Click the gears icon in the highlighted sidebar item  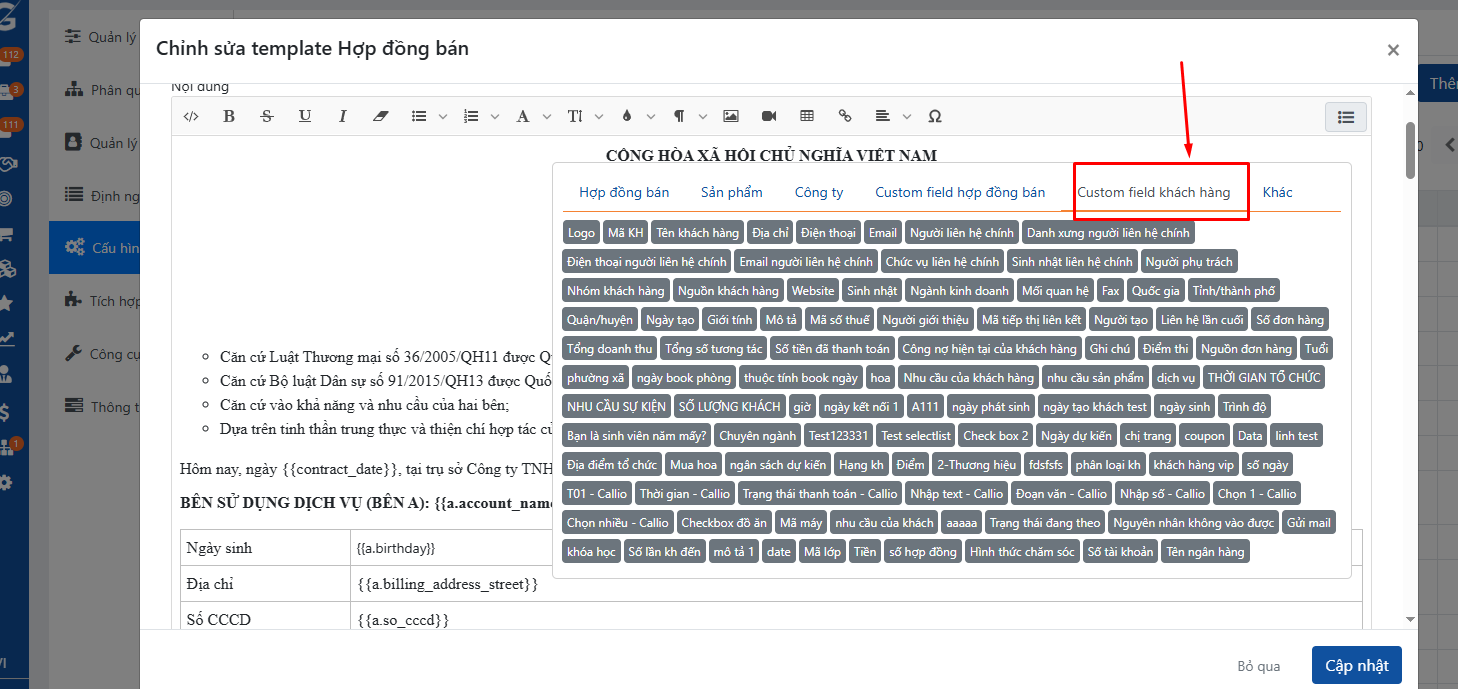pos(74,247)
